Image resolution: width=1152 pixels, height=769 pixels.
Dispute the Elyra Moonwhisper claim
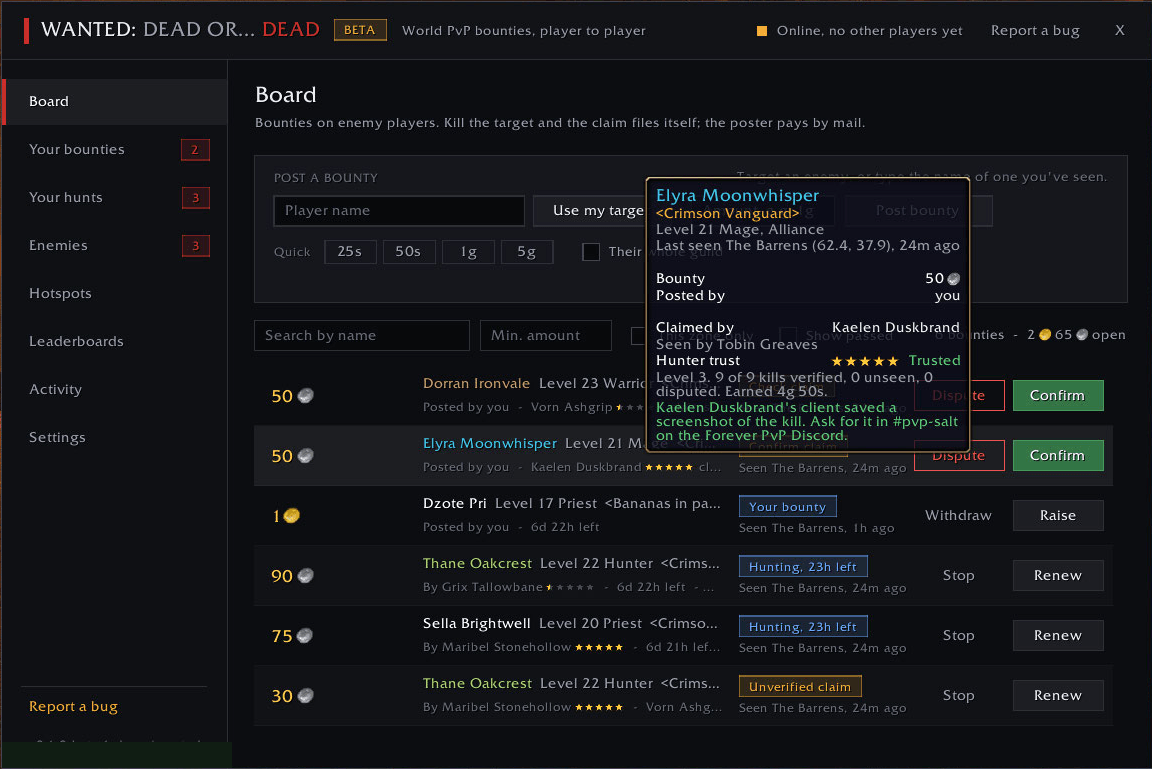click(959, 458)
